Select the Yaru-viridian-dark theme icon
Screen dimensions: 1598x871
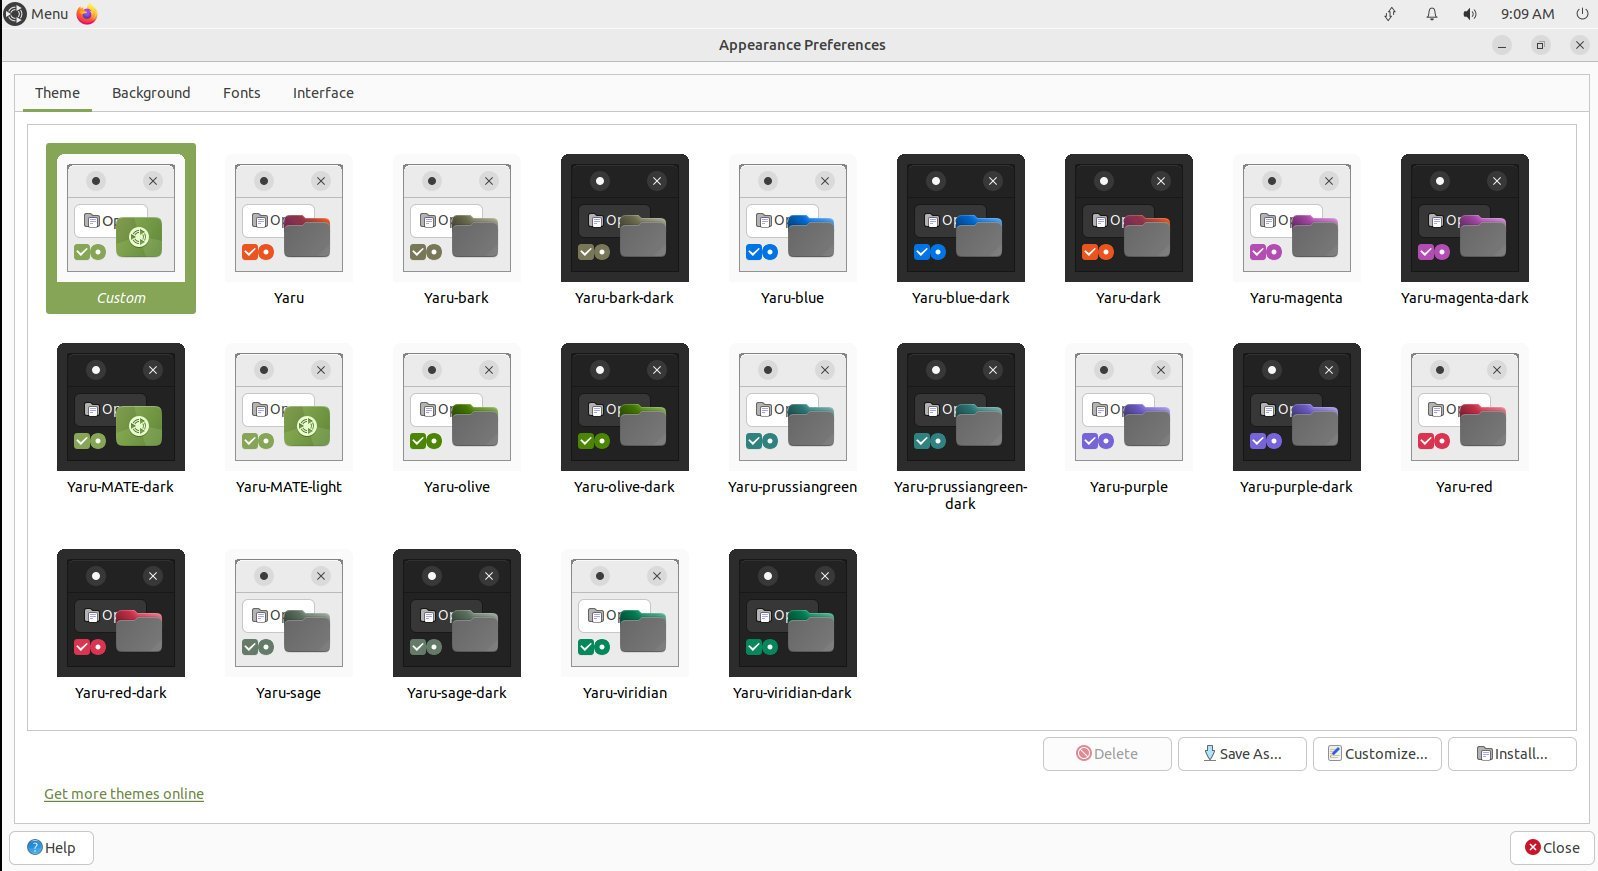(792, 614)
